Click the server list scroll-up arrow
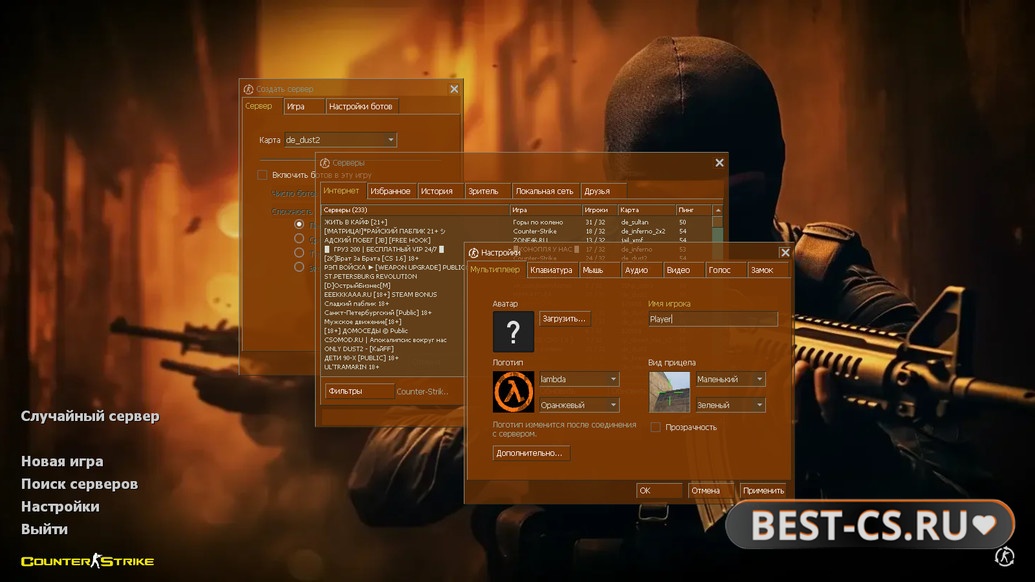 718,210
